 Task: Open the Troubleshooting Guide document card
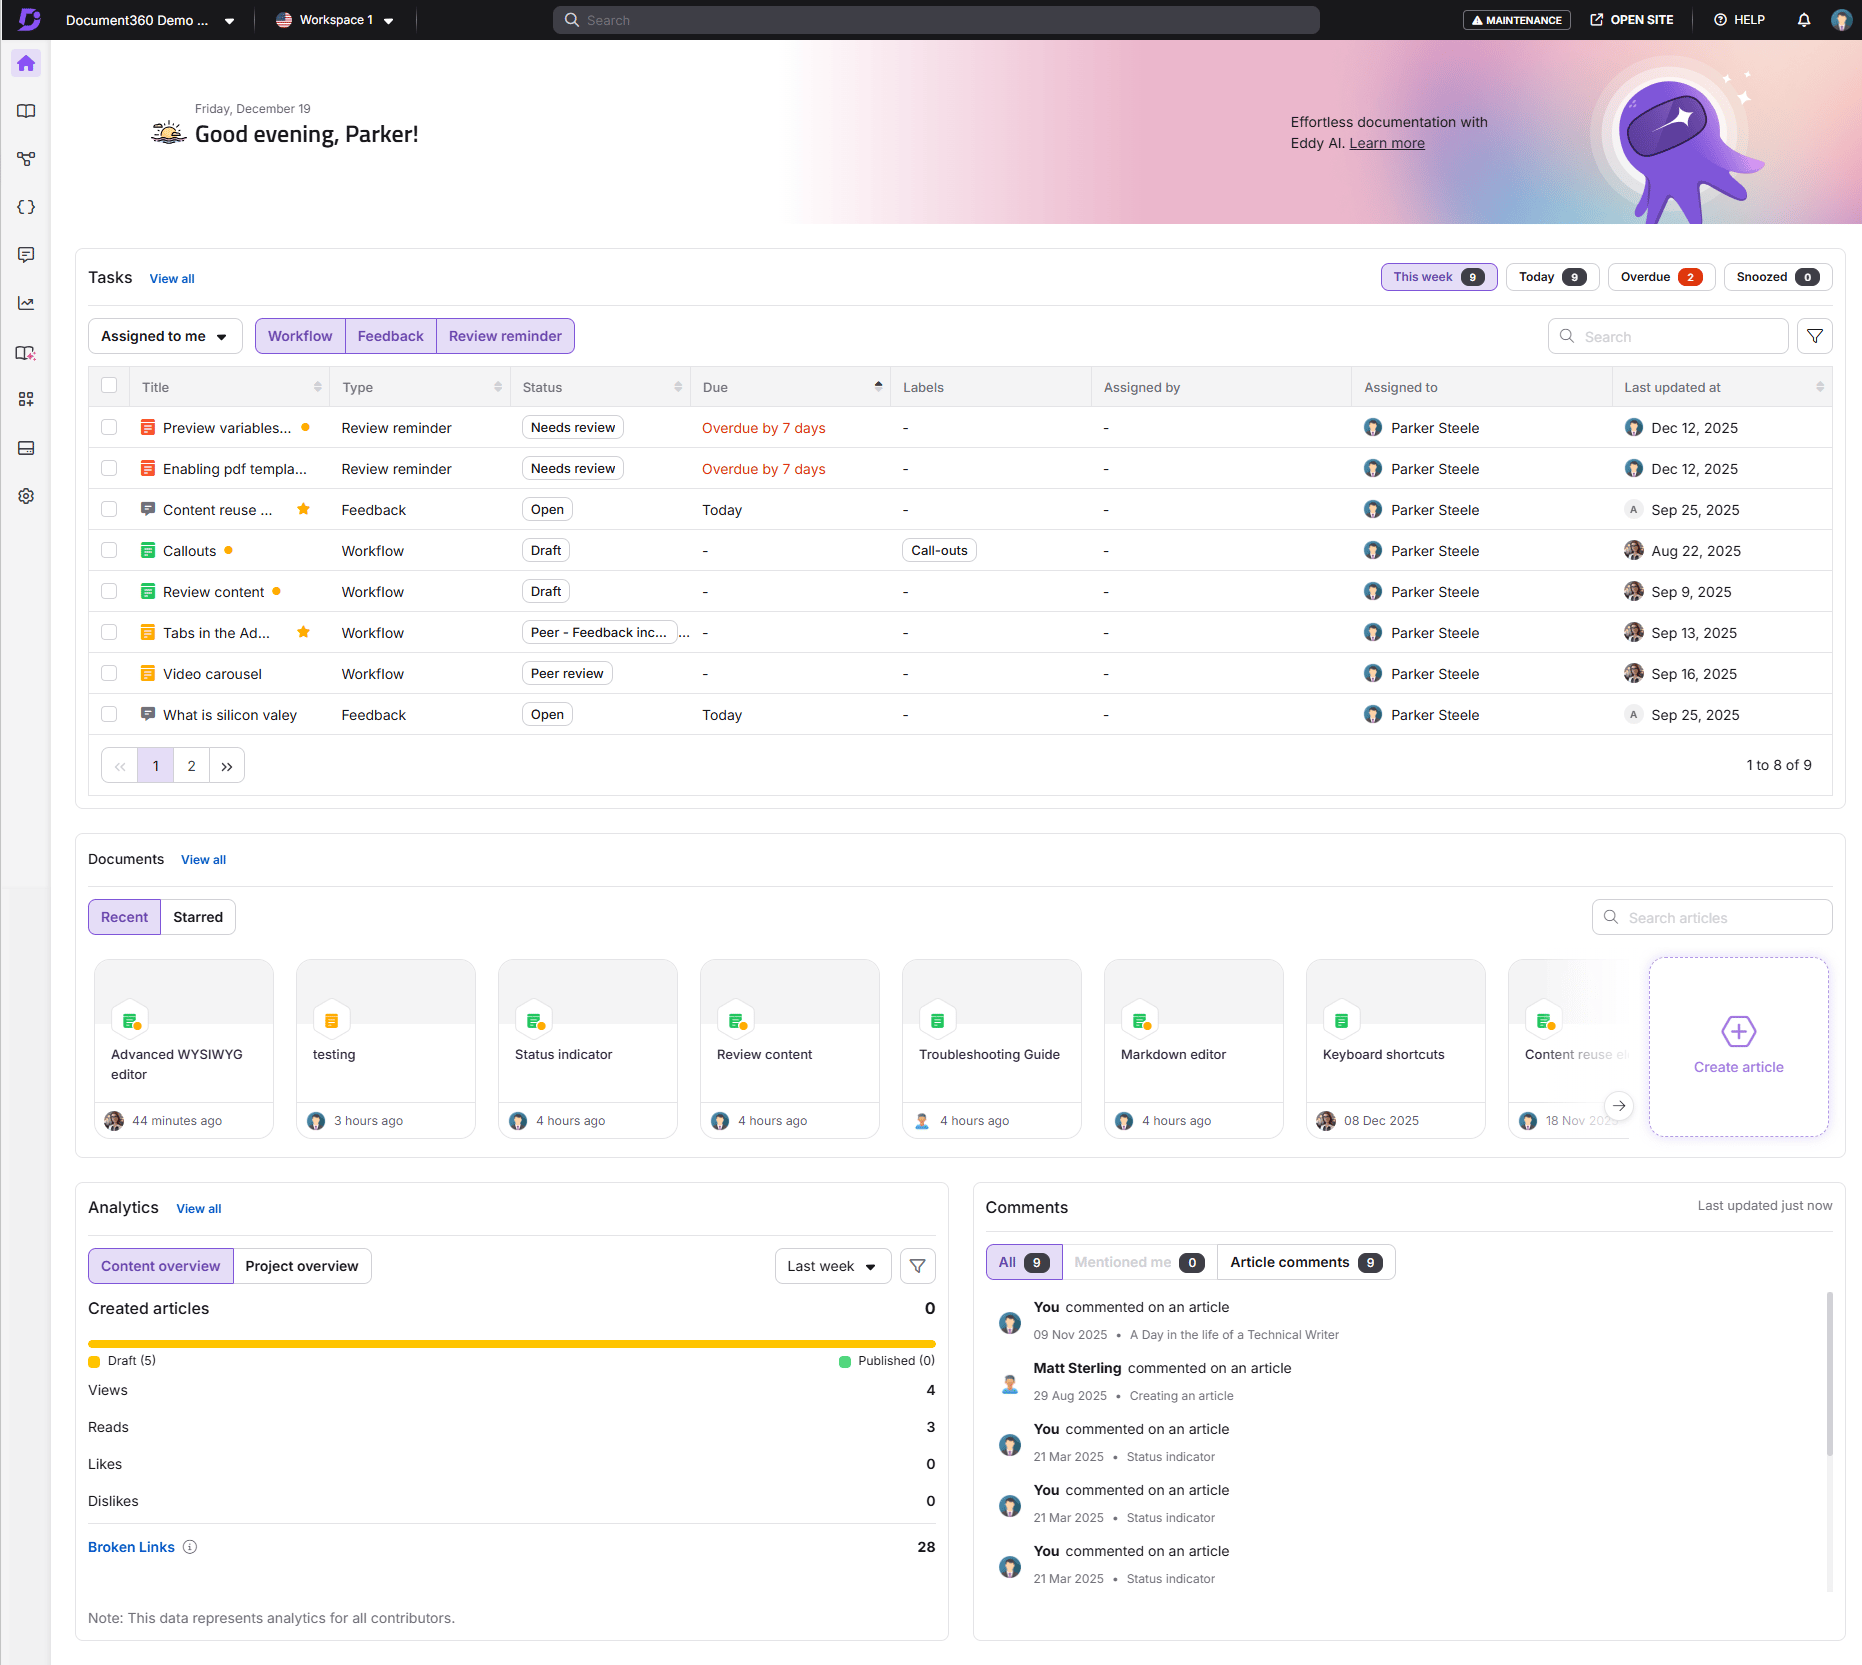(x=991, y=1047)
